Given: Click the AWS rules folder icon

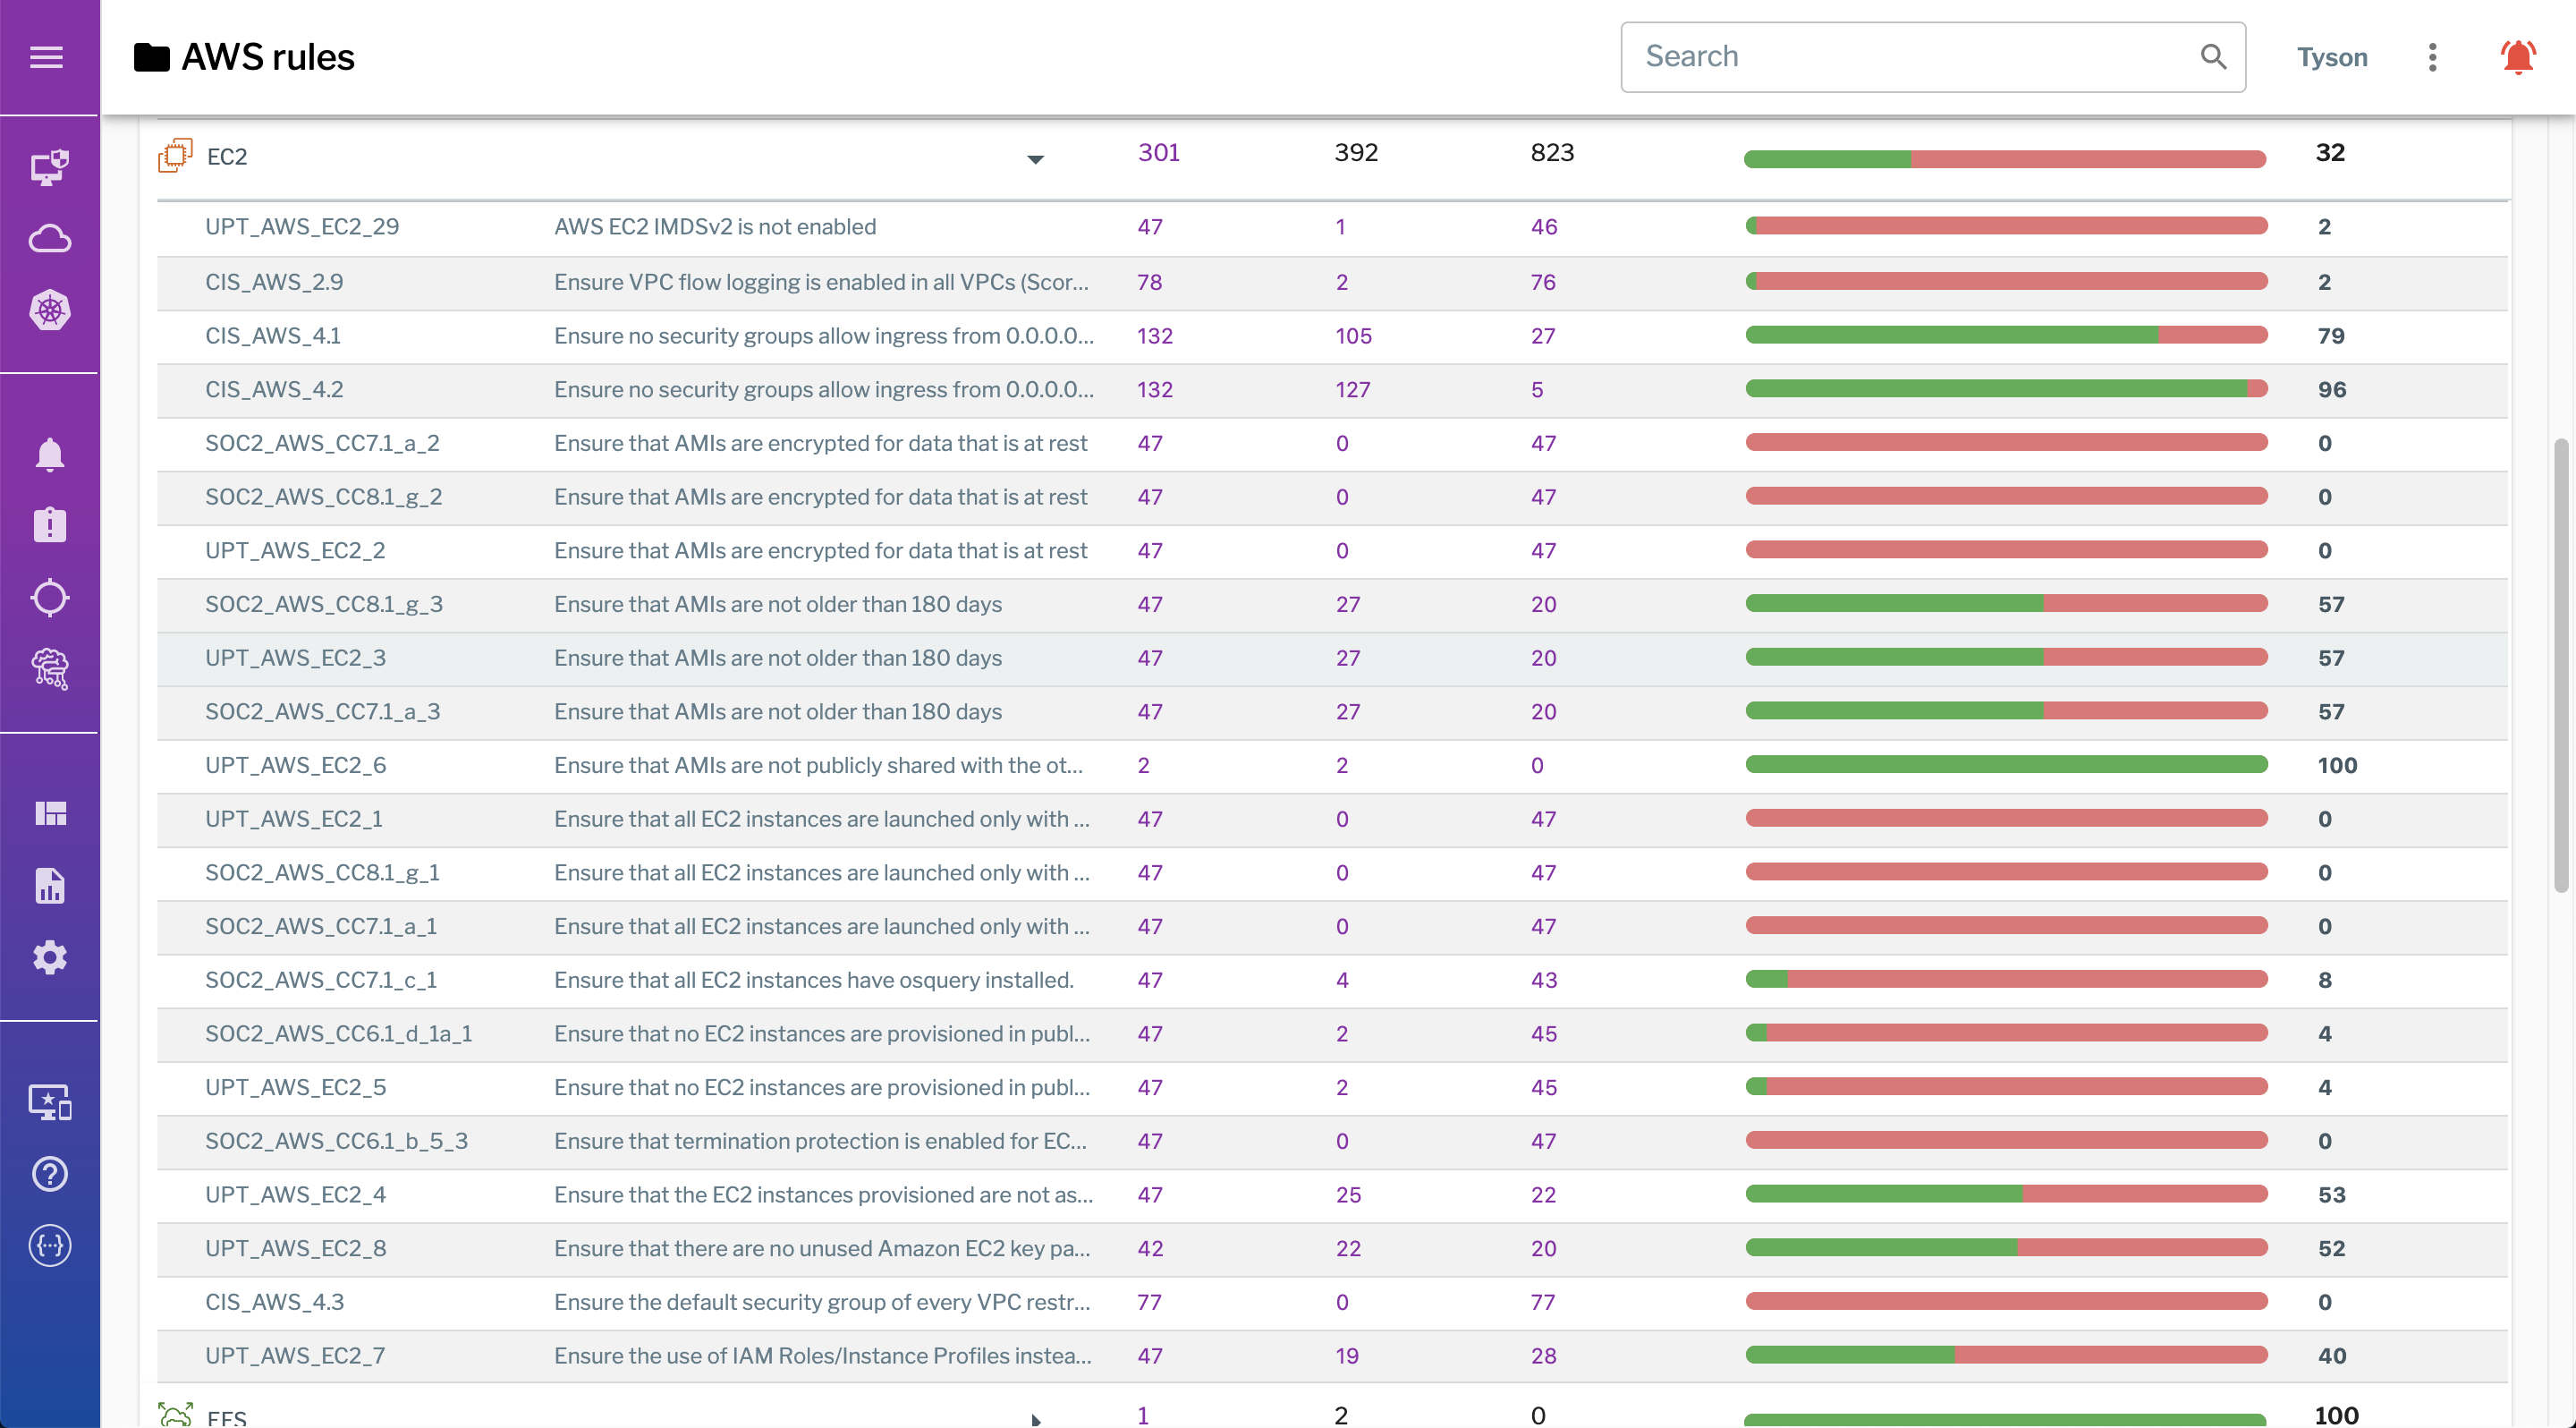Looking at the screenshot, I should pos(152,57).
